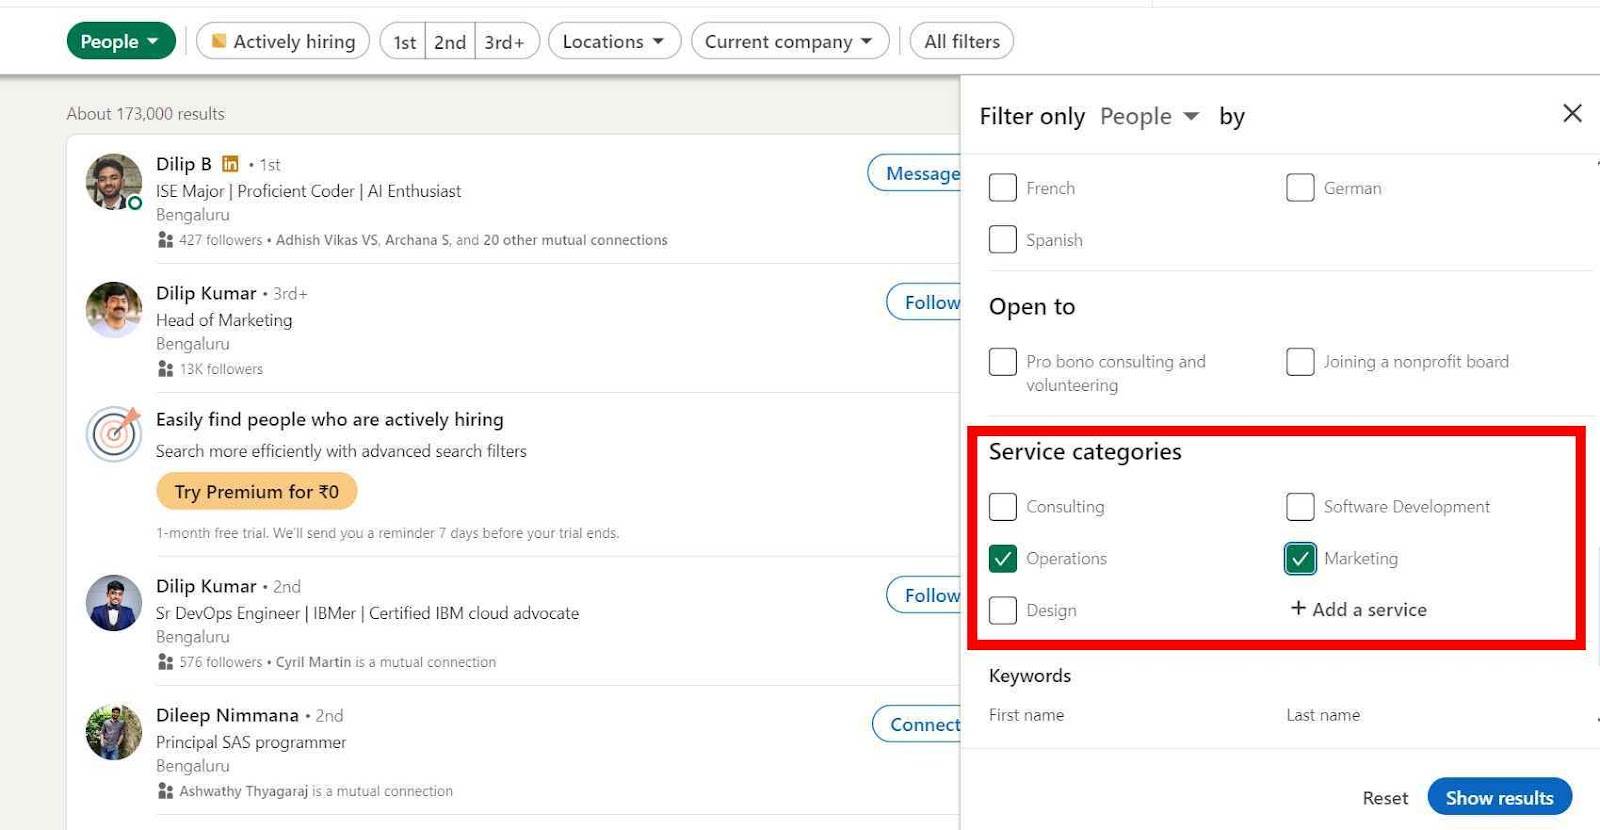Click followers icon beside 576 followers
This screenshot has height=830, width=1600.
pos(165,662)
